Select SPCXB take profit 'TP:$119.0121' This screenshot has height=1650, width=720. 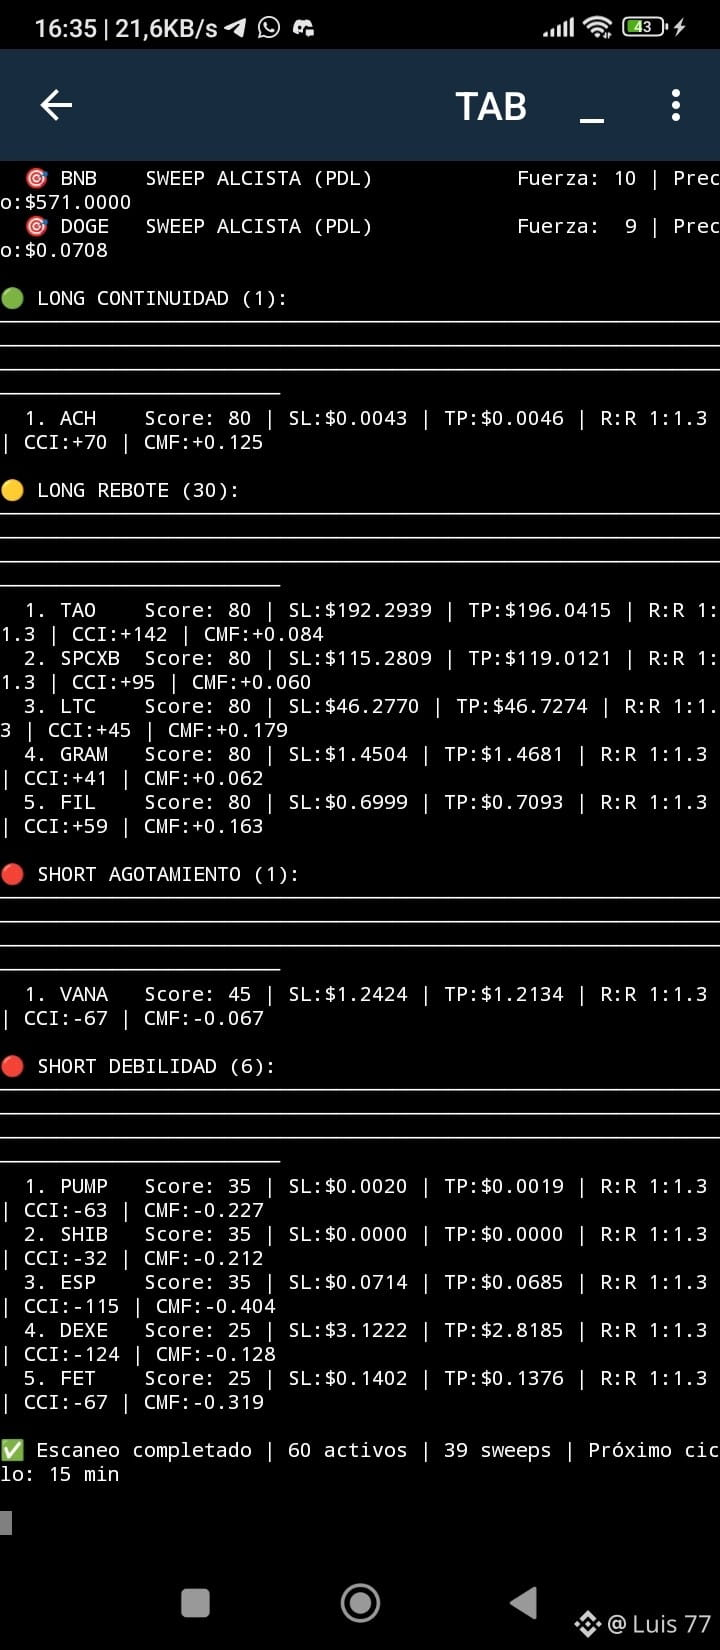[540, 658]
